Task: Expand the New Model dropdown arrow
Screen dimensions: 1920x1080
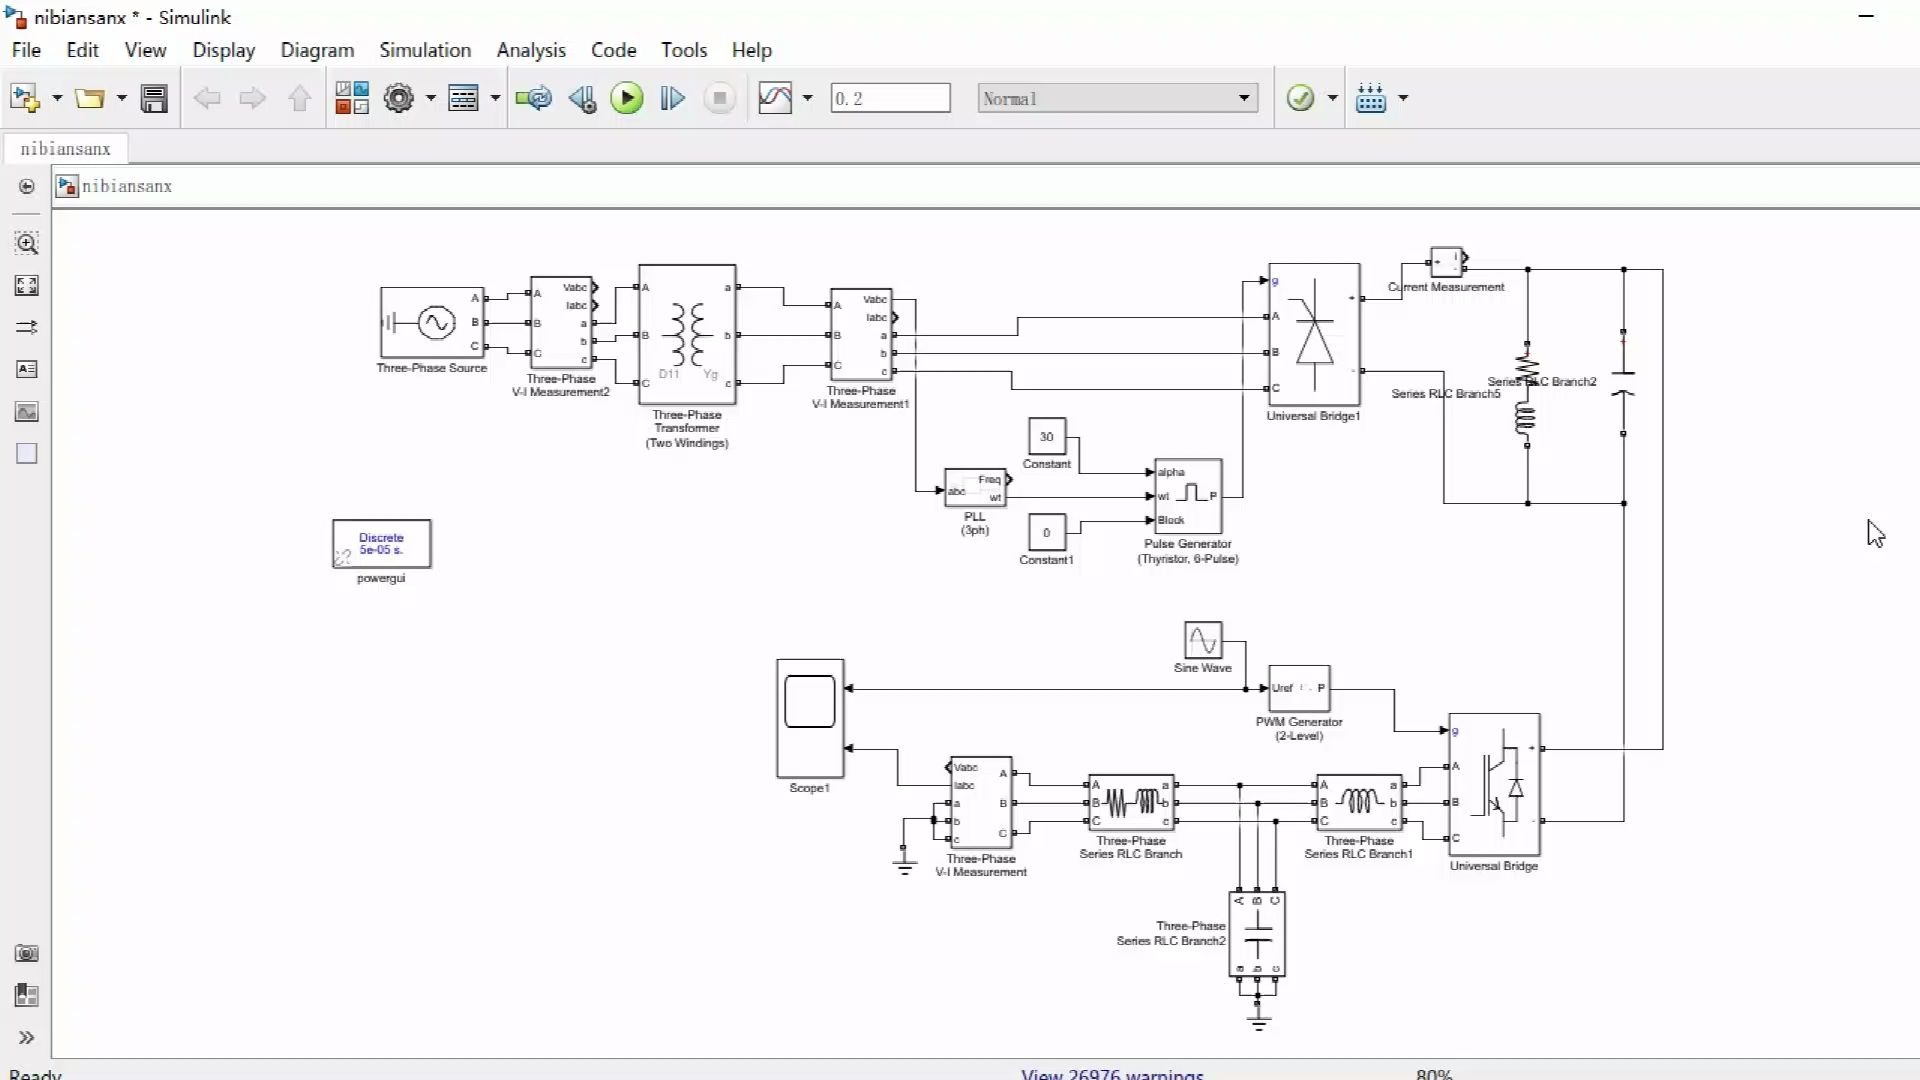Action: coord(57,98)
